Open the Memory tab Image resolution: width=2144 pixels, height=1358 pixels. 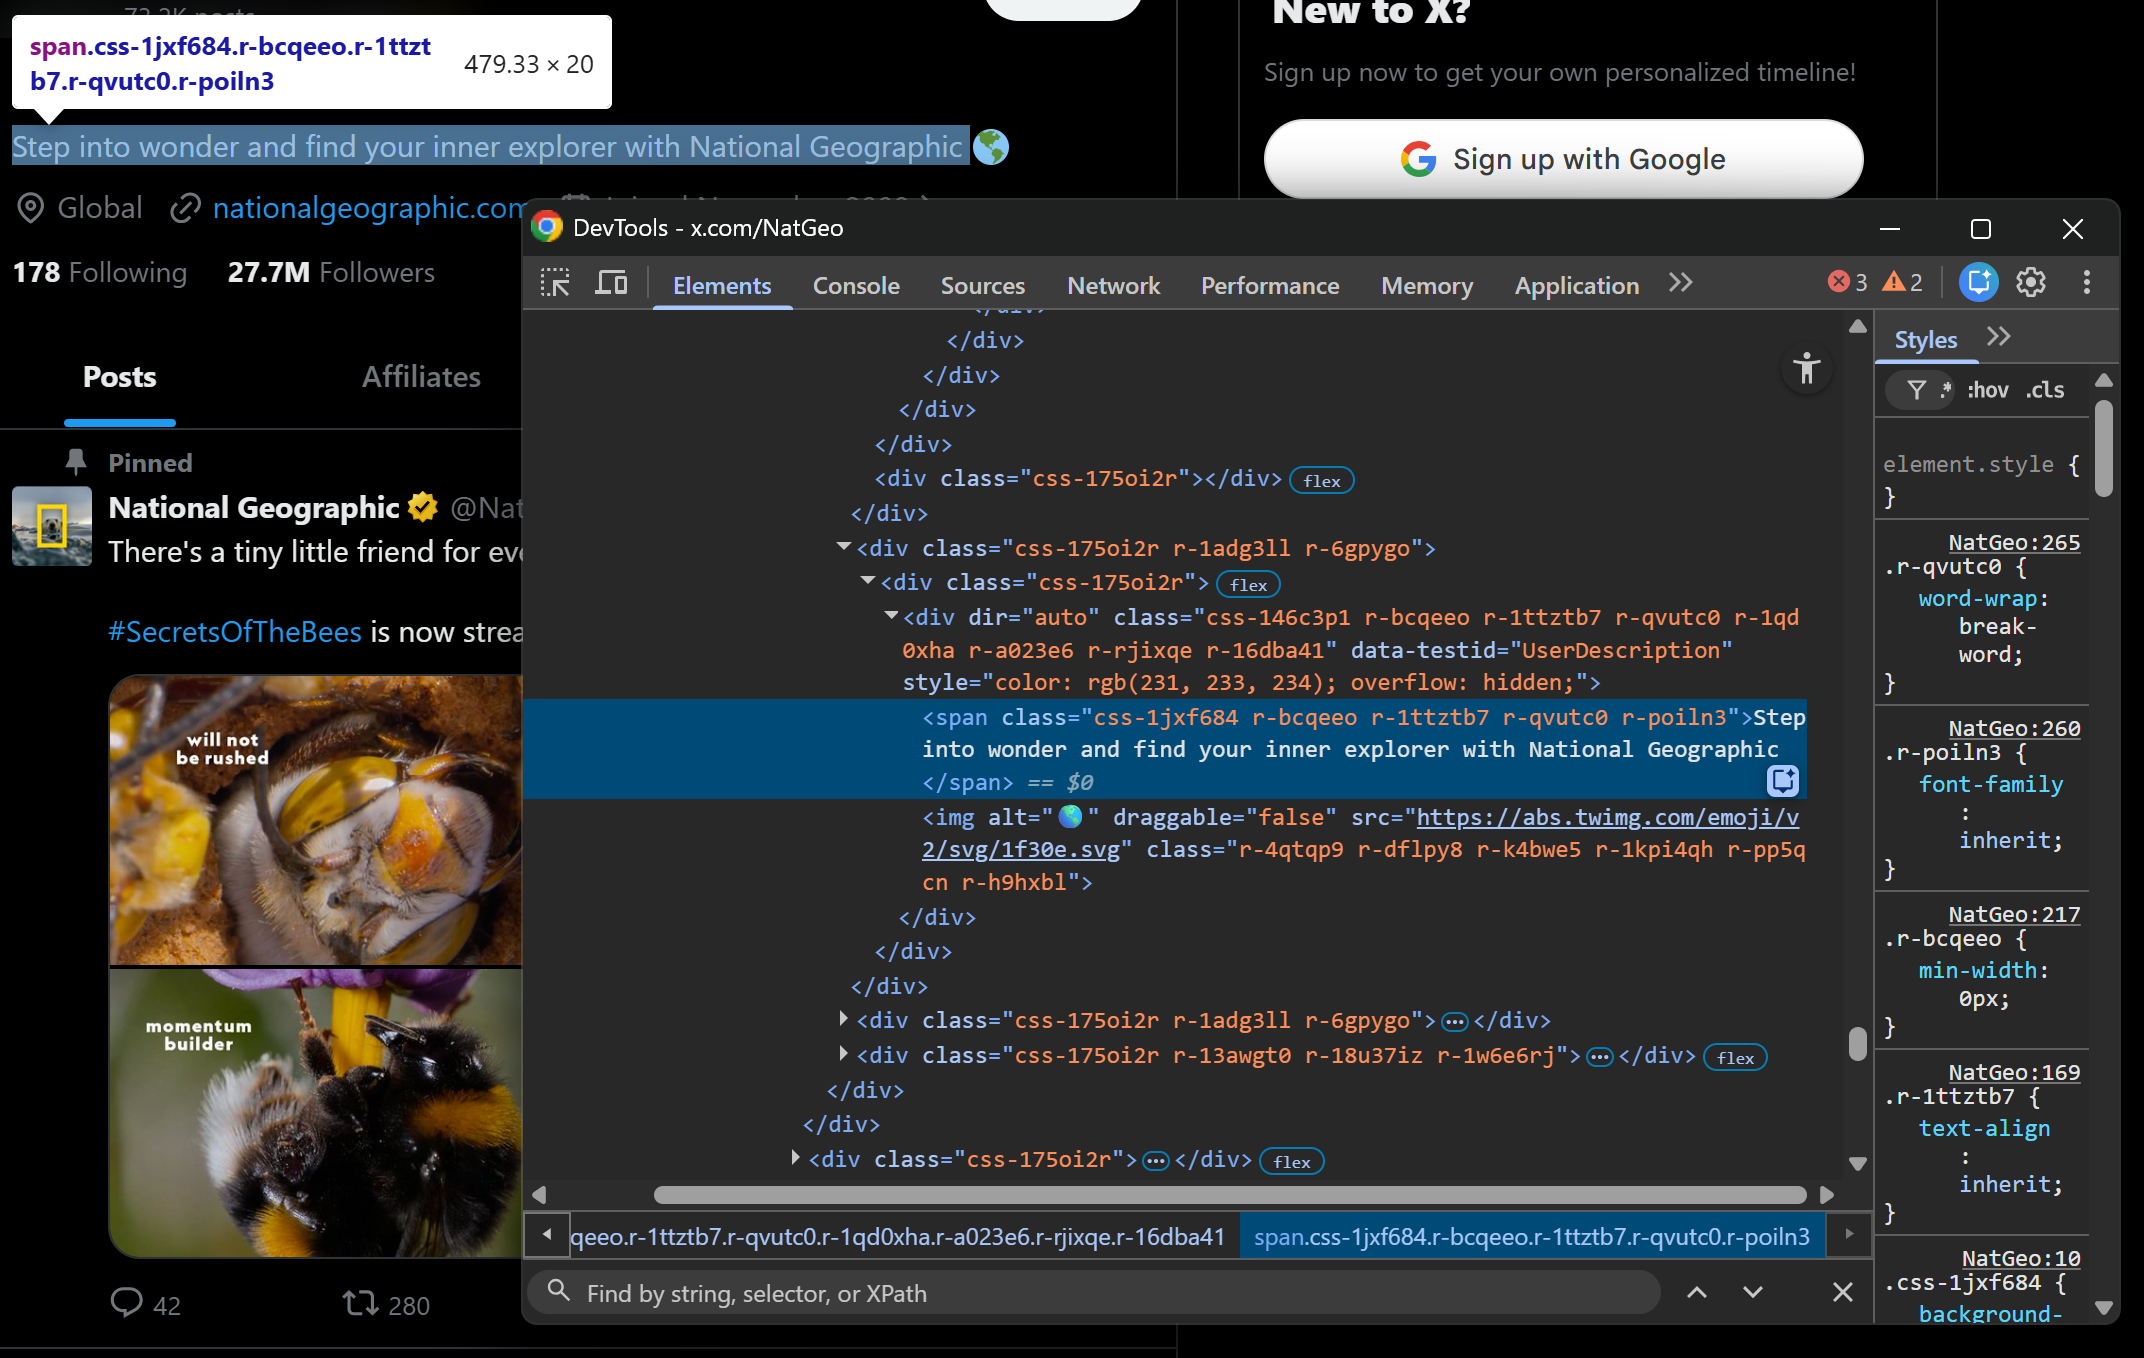pos(1427,286)
